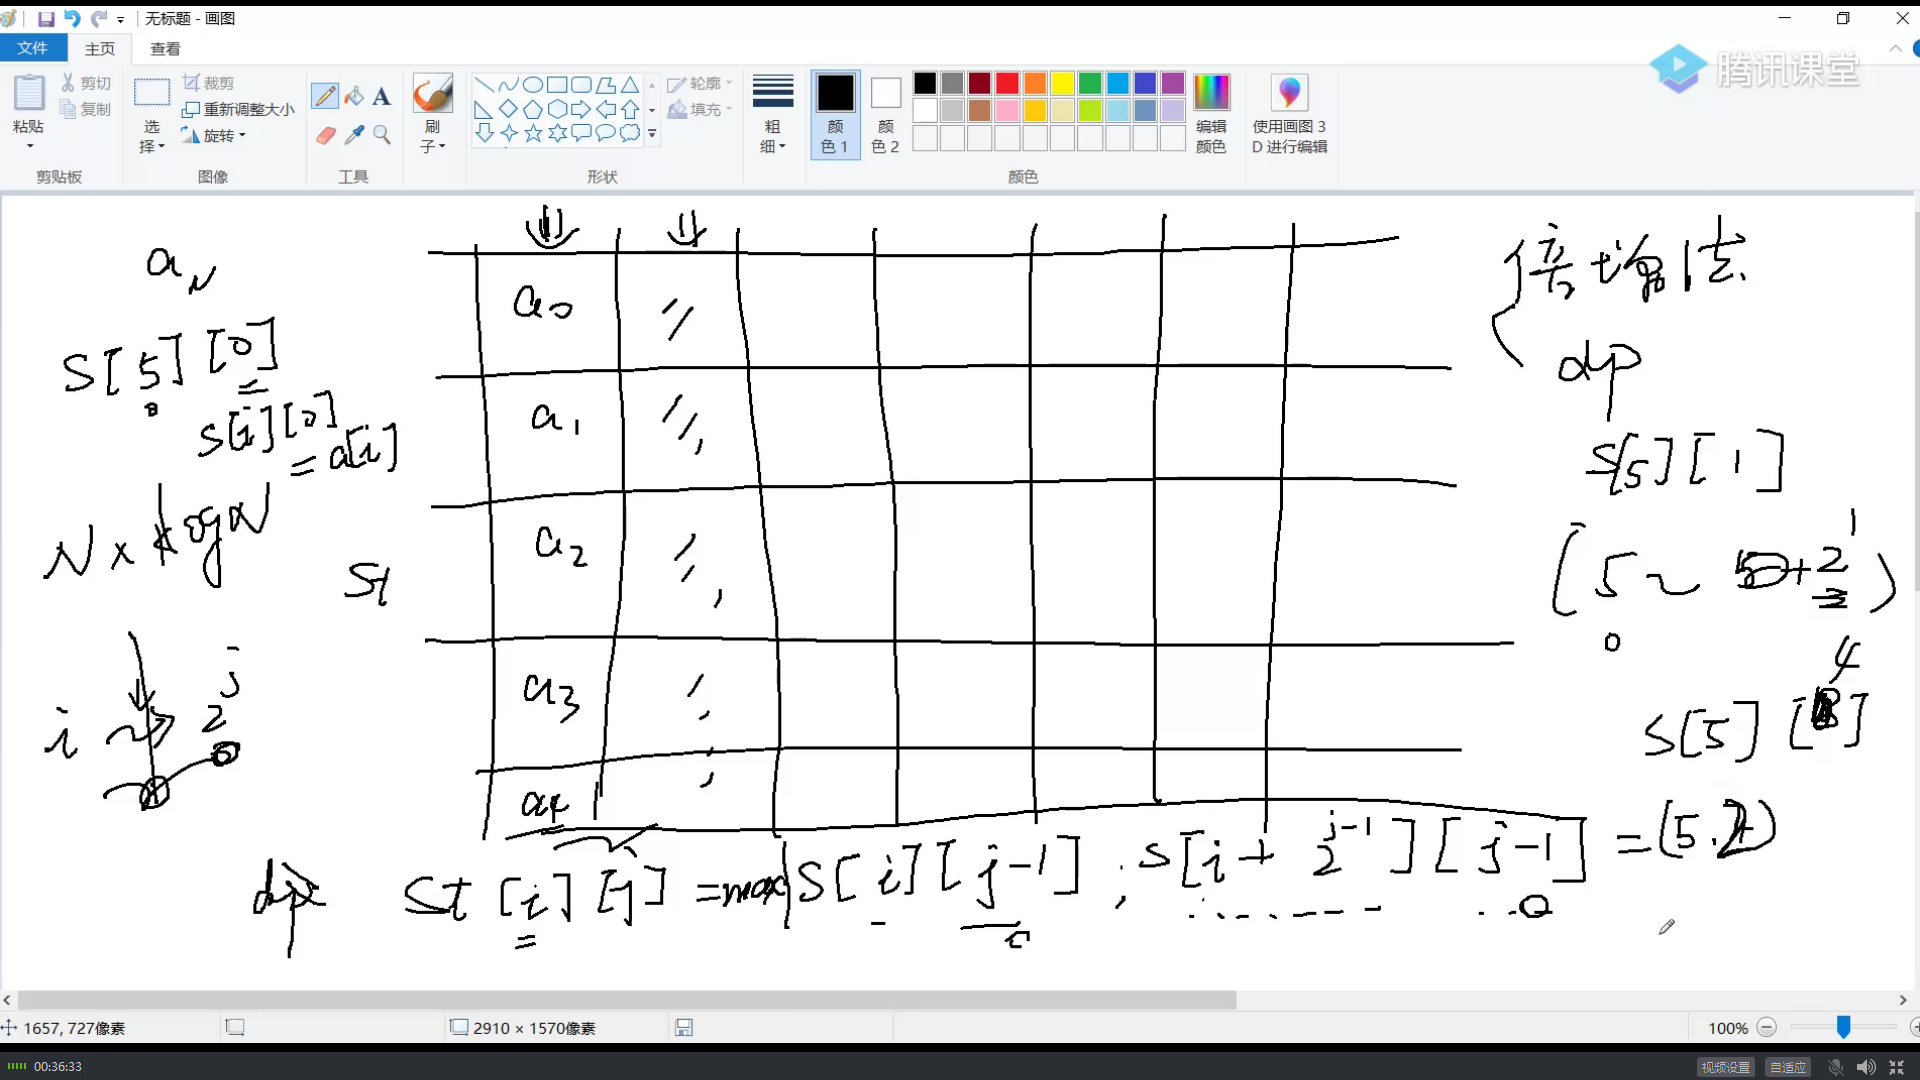The image size is (1920, 1080).
Task: Click 使用画图3D进行编辑
Action: pos(1289,112)
